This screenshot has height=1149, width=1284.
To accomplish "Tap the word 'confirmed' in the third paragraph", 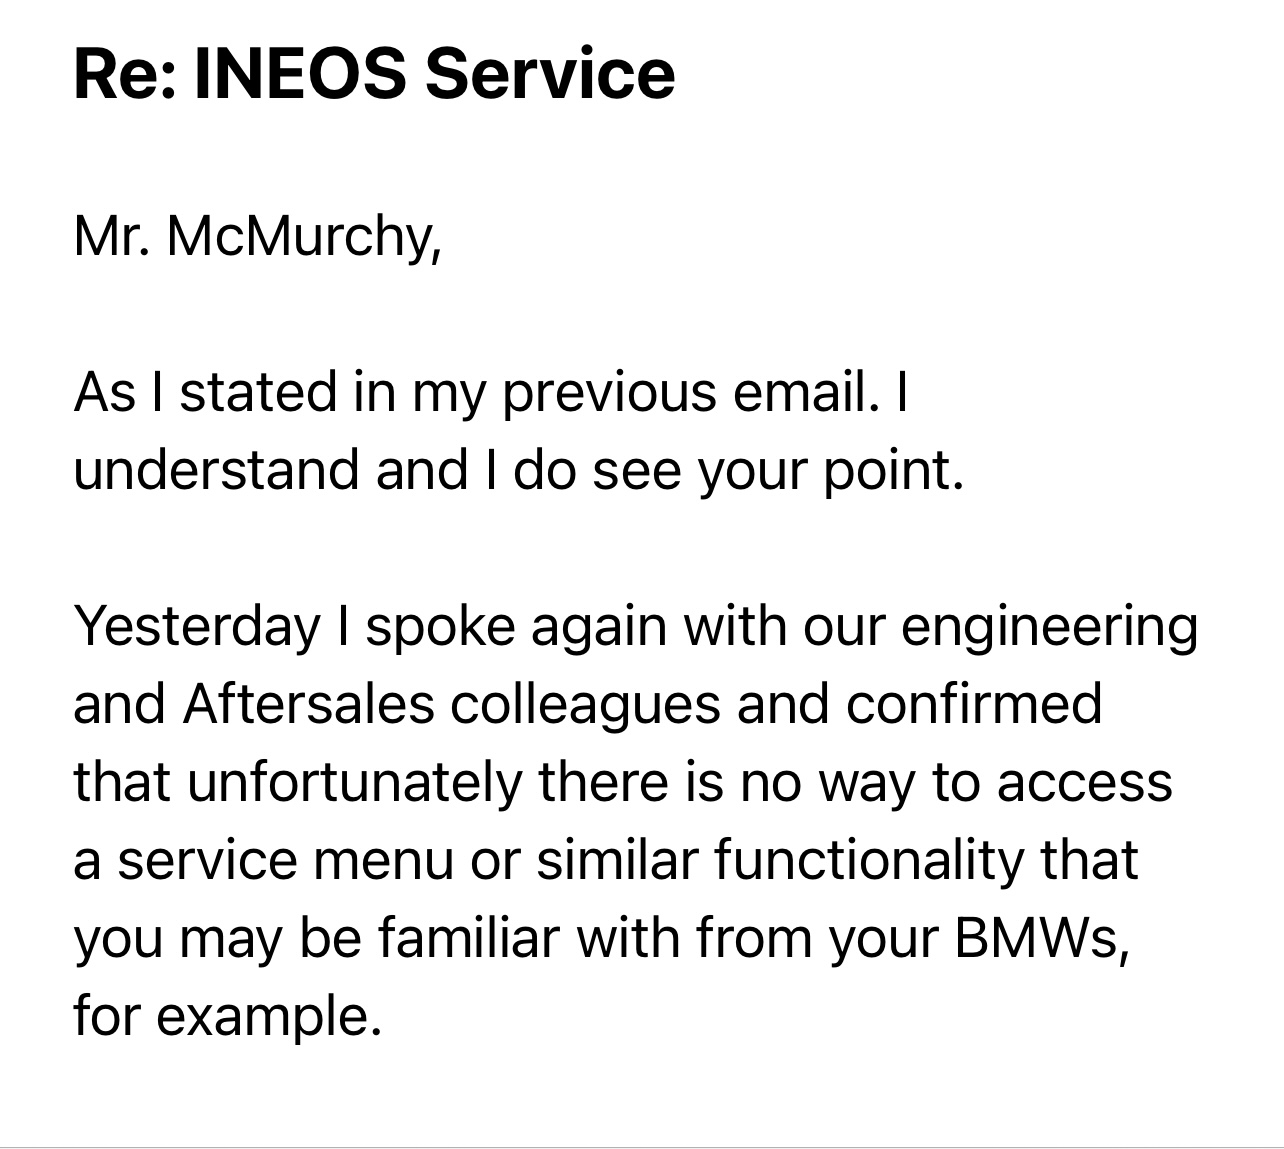I will coord(974,703).
